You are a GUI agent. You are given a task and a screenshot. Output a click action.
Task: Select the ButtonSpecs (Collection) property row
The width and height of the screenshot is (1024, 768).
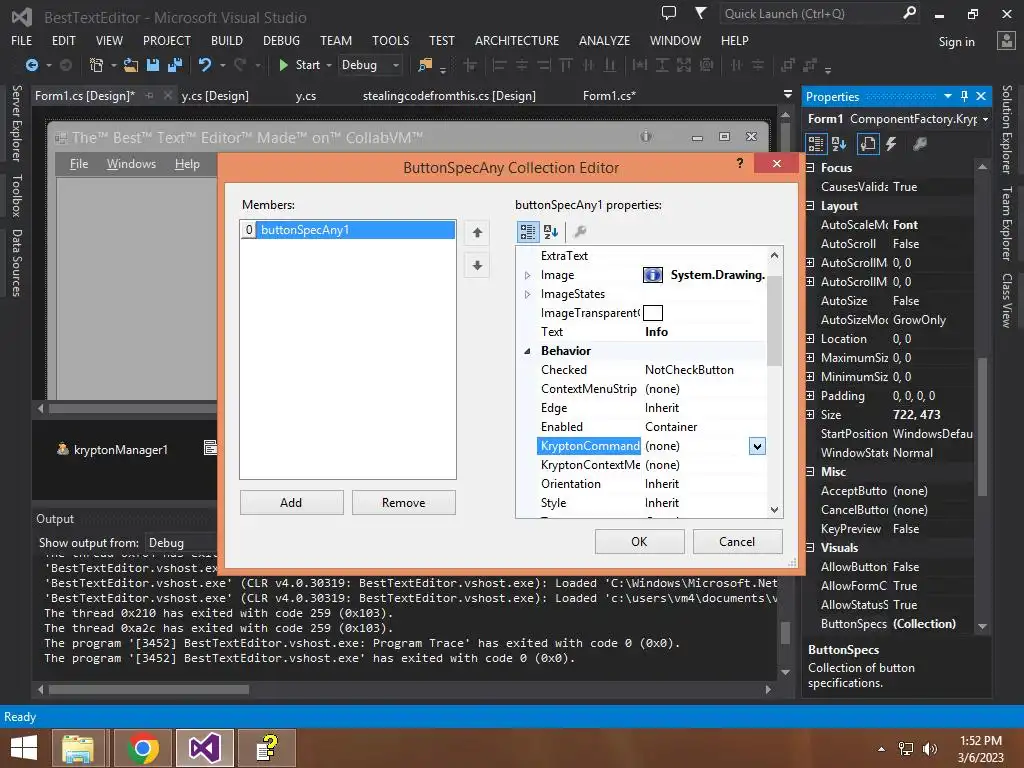click(891, 624)
